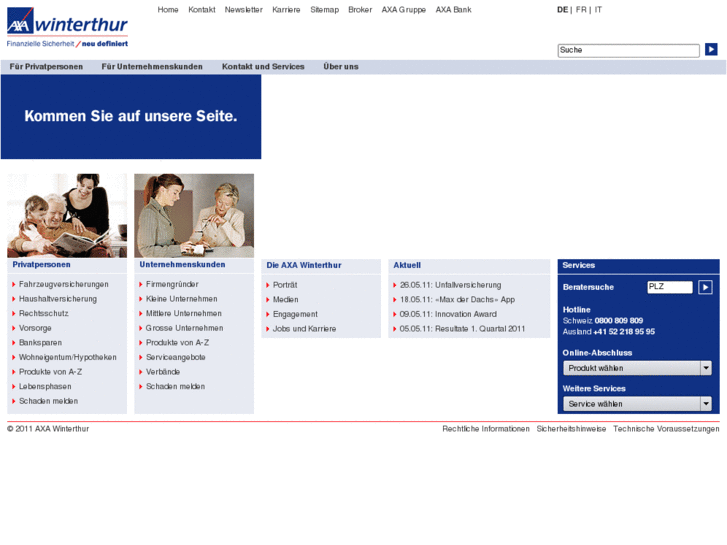The height and width of the screenshot is (545, 727).
Task: Open 26.05.11 Unfallversicherung news item
Action: pos(451,285)
